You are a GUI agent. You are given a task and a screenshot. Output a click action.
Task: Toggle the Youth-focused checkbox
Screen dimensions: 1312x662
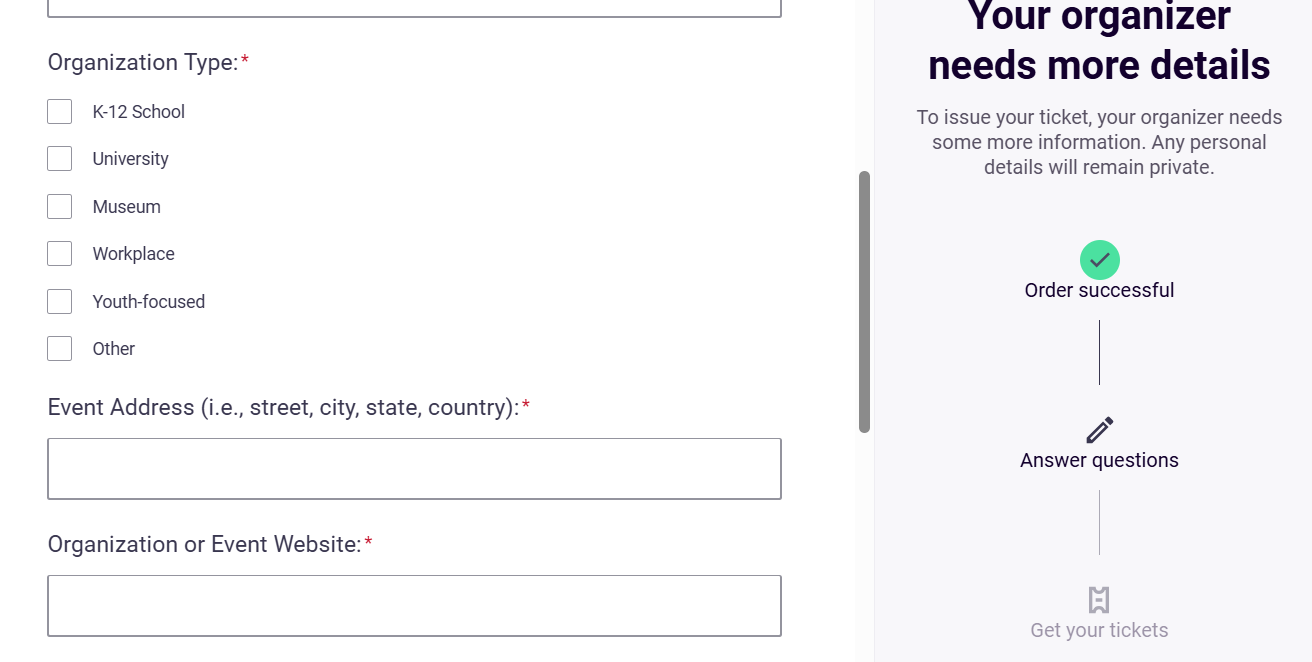click(60, 302)
